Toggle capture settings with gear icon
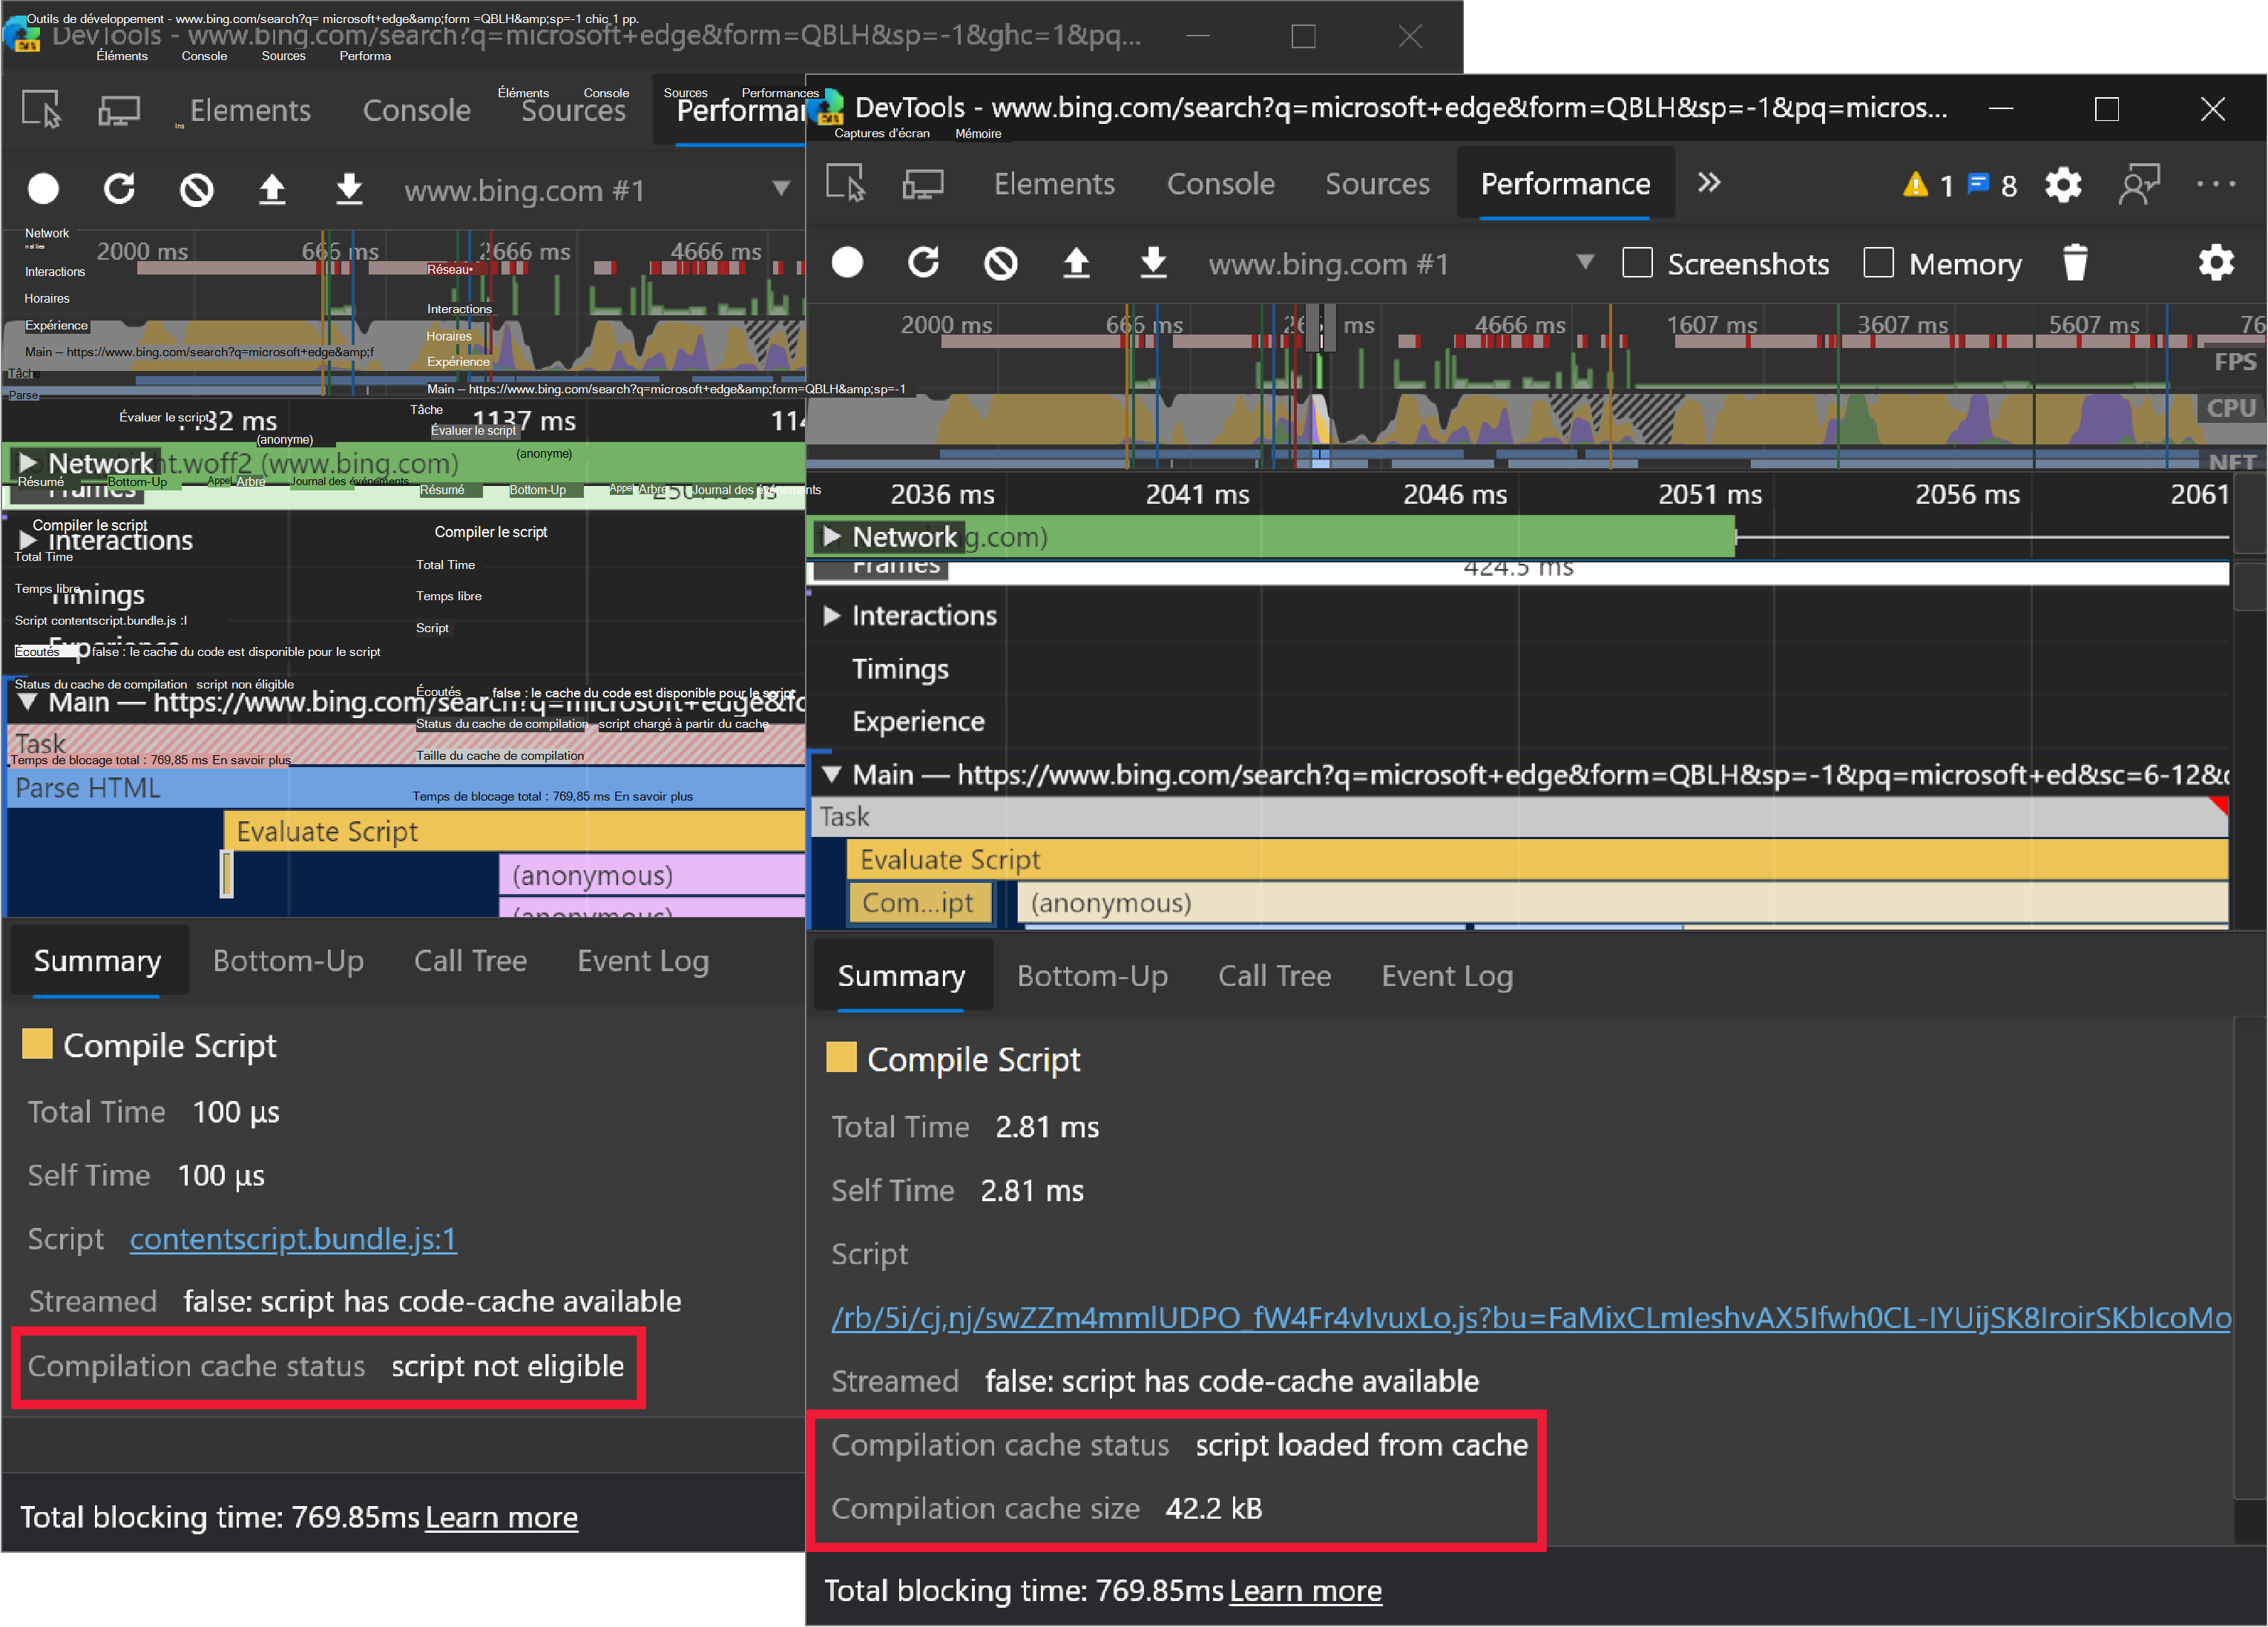Image resolution: width=2268 pixels, height=1627 pixels. (2217, 262)
